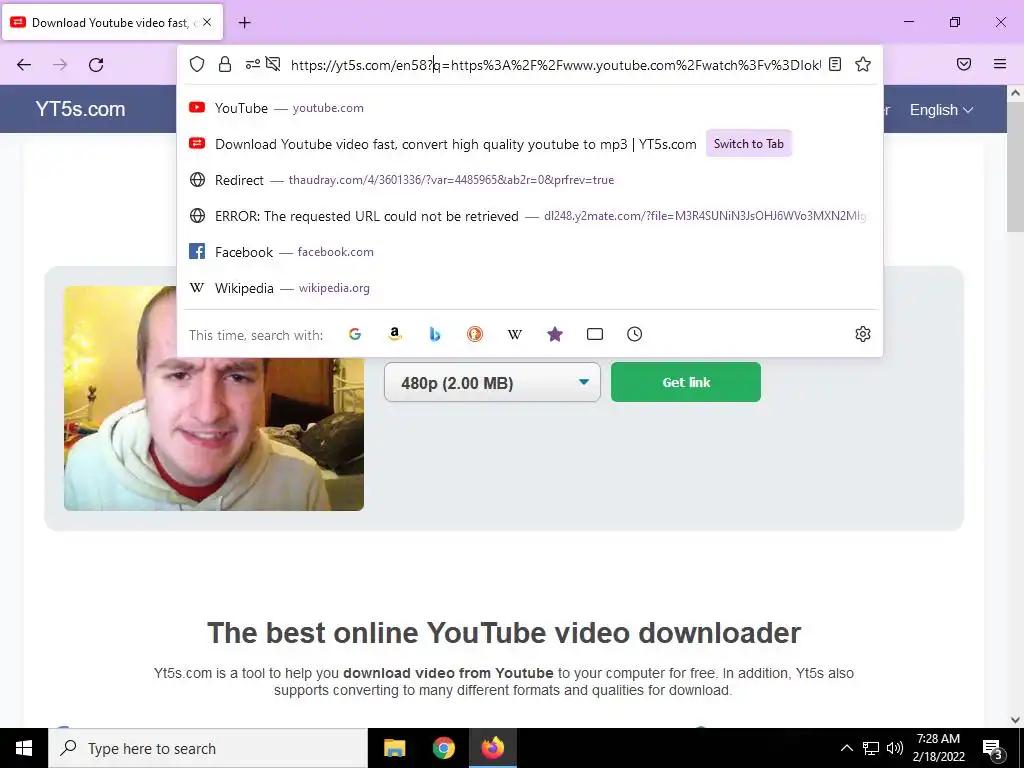Open site permissions icon in address bar

(x=253, y=64)
